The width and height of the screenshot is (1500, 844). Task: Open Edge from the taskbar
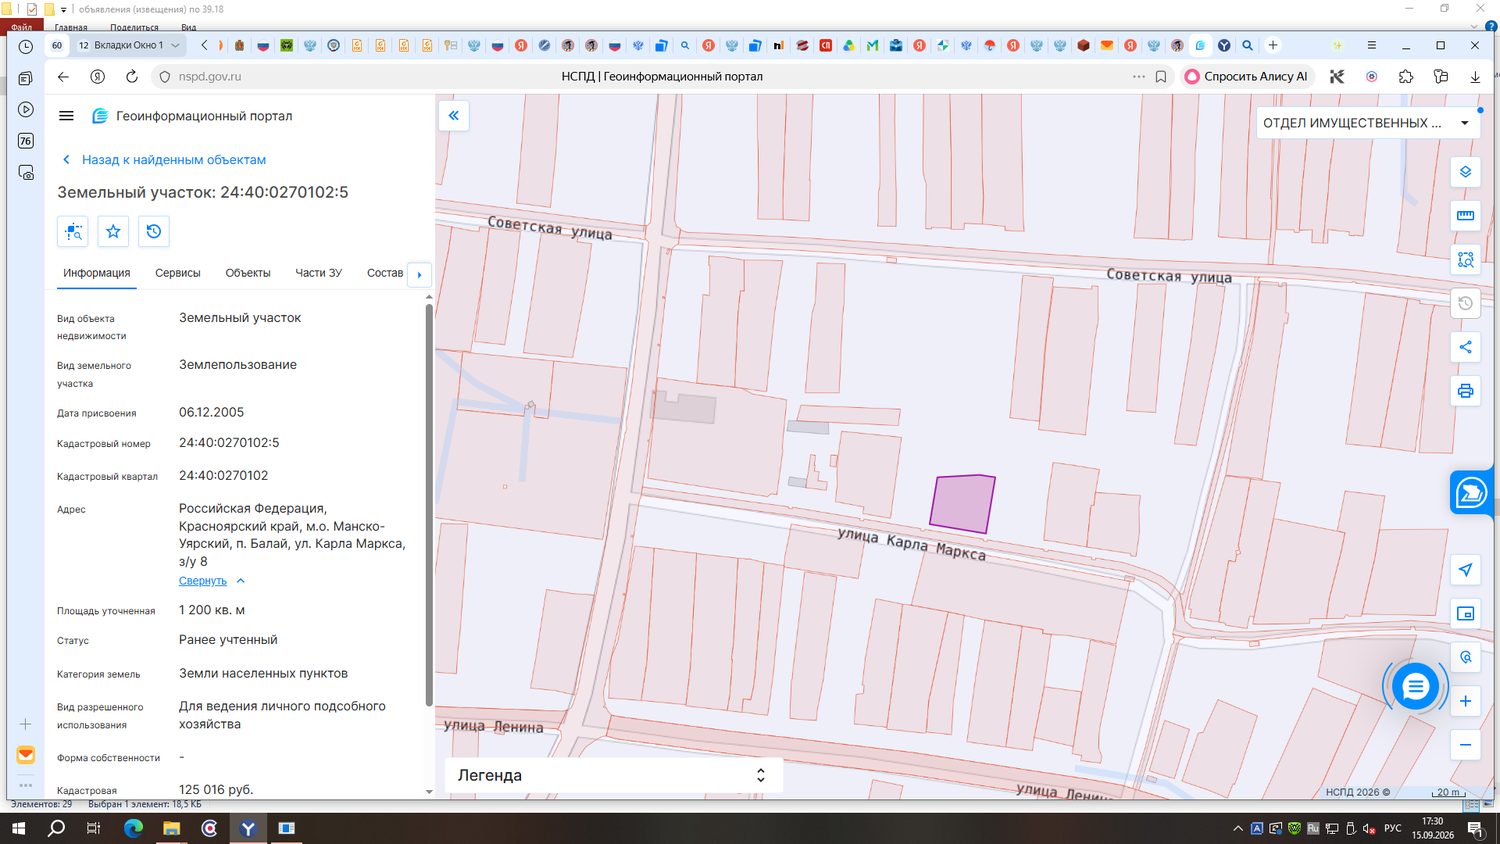tap(133, 828)
